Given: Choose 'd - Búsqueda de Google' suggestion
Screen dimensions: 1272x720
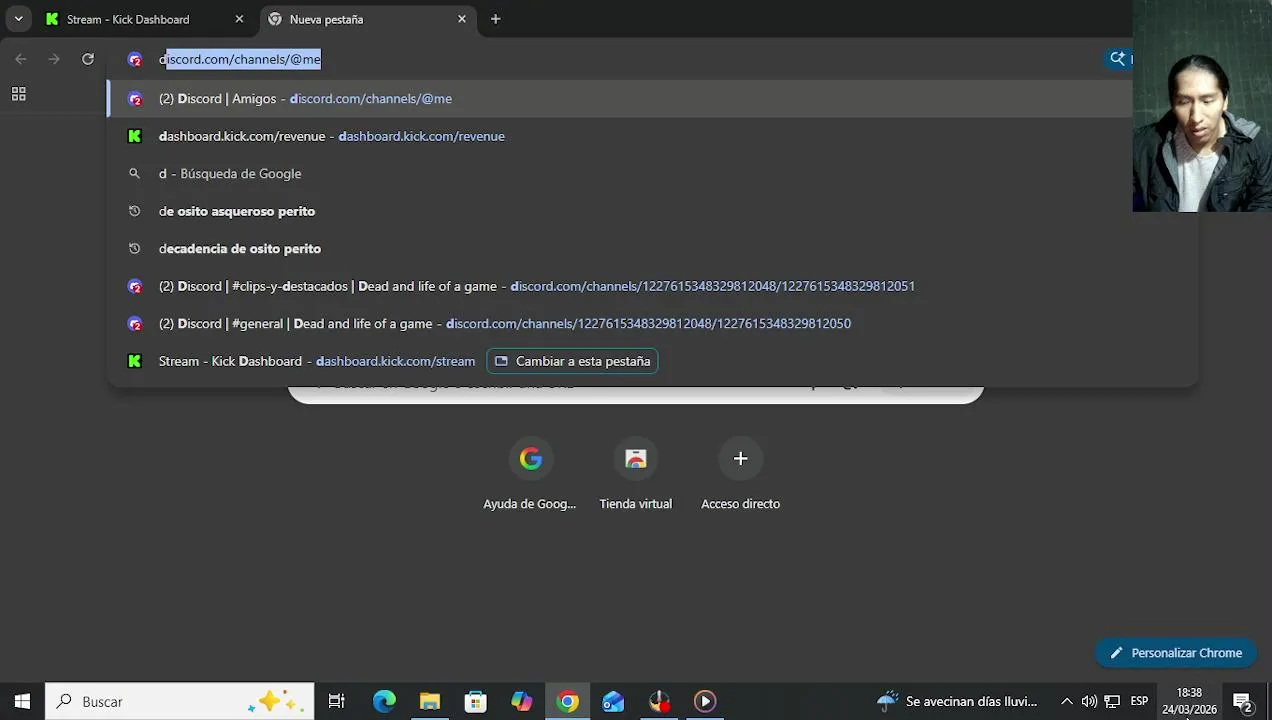Looking at the screenshot, I should point(652,174).
